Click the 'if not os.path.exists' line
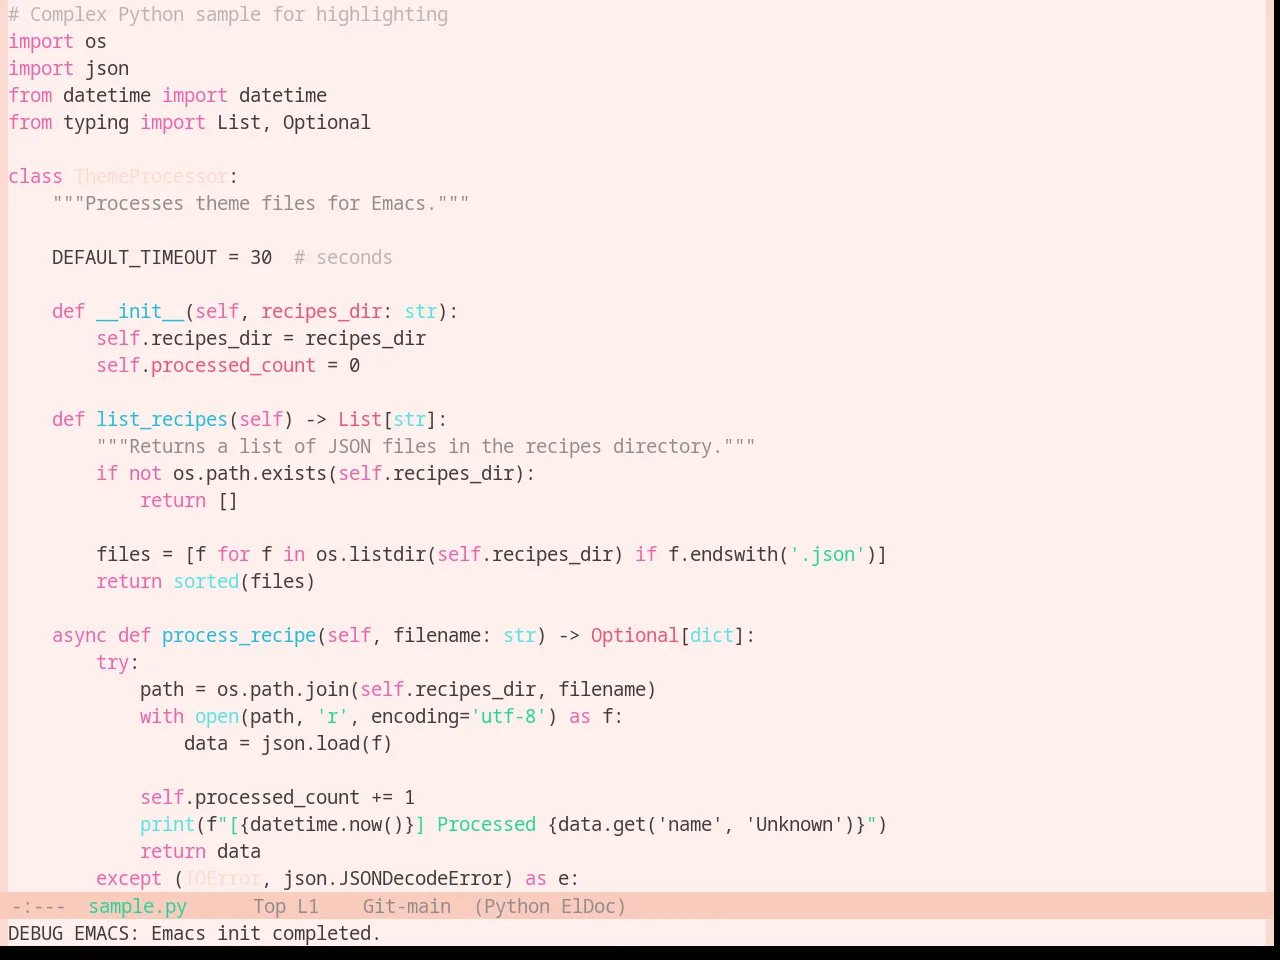1280x960 pixels. 315,474
